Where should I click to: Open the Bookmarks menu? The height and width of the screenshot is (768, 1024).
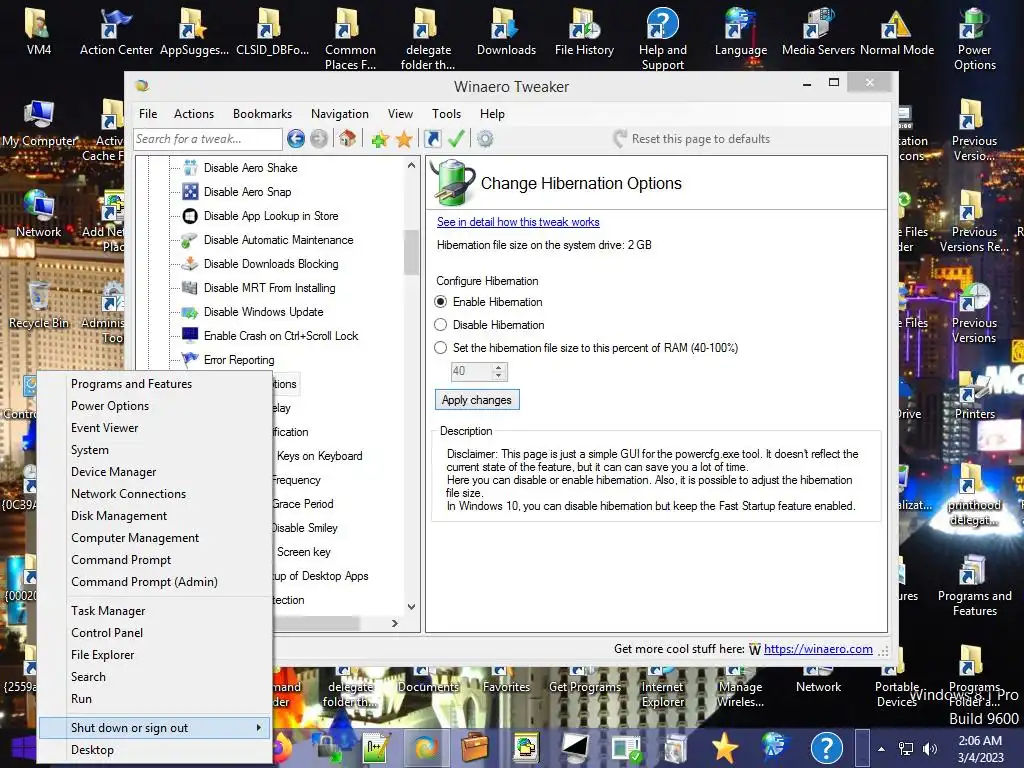point(263,114)
